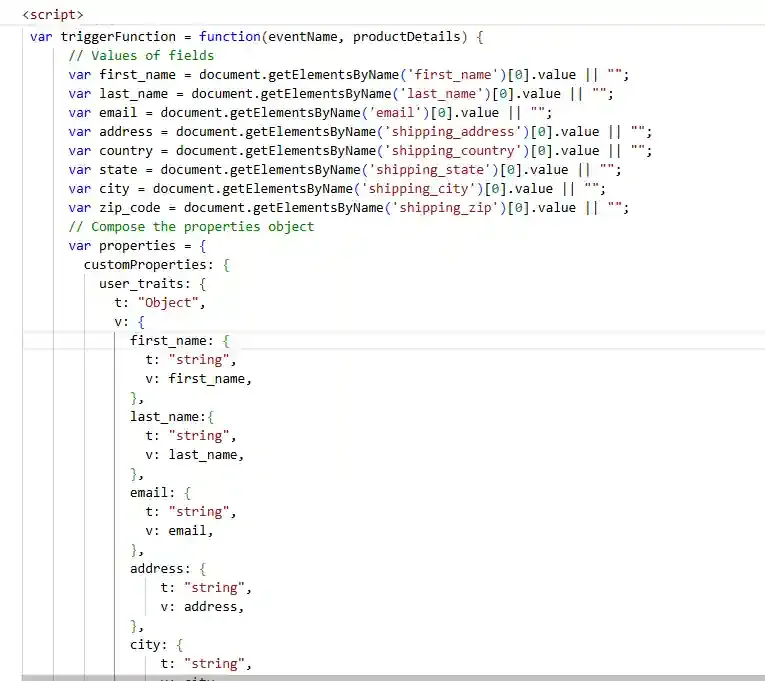This screenshot has width=765, height=681.
Task: Click the "string" value under email key
Action: pos(199,512)
